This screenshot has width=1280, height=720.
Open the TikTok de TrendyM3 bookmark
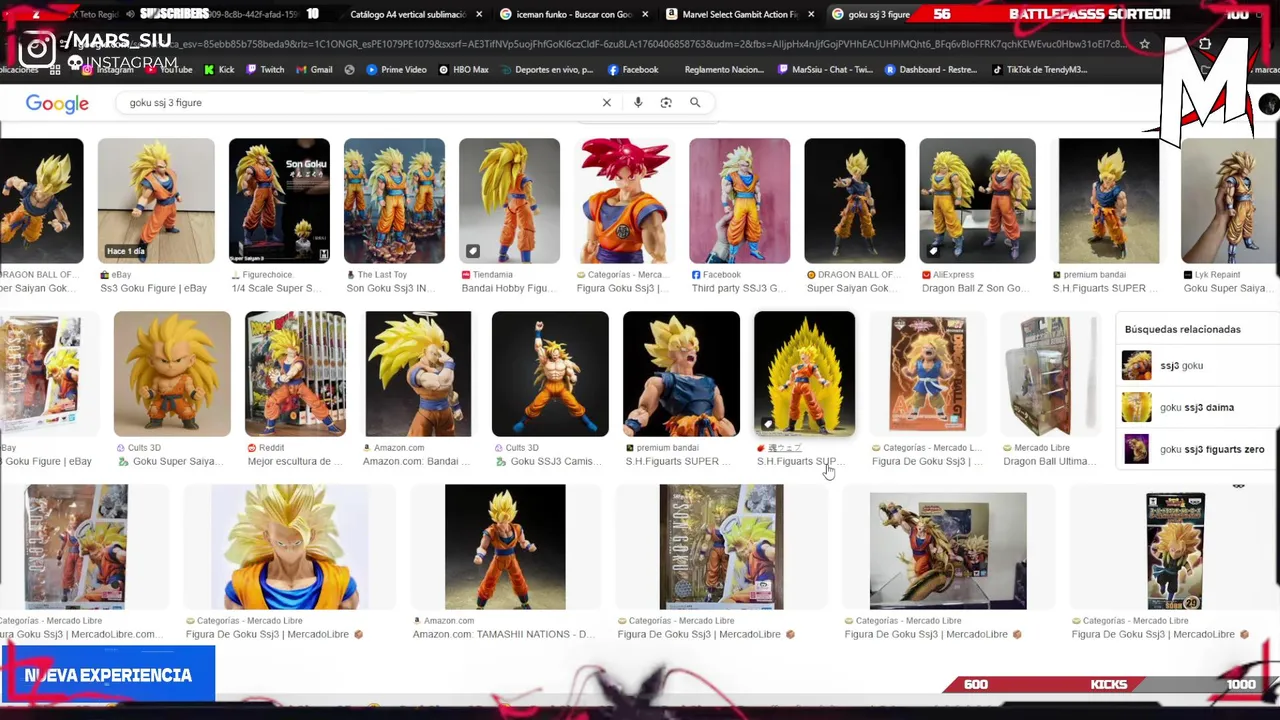tap(1039, 70)
